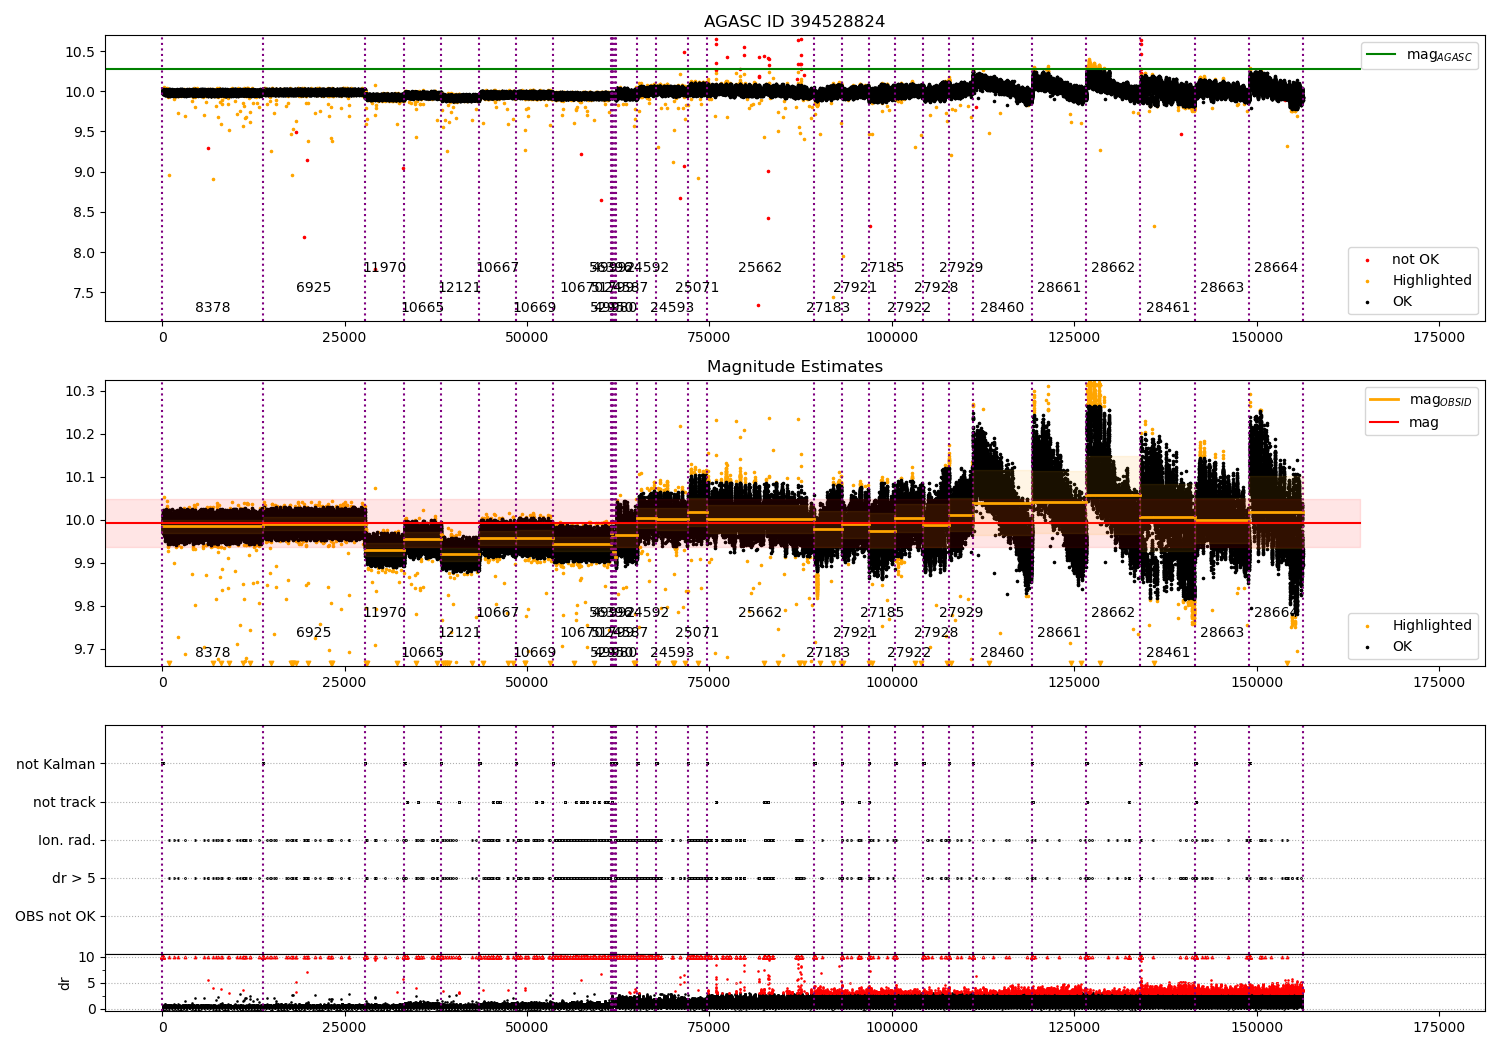
Task: Click obsid label 28460 in the top plot
Action: tap(1002, 308)
